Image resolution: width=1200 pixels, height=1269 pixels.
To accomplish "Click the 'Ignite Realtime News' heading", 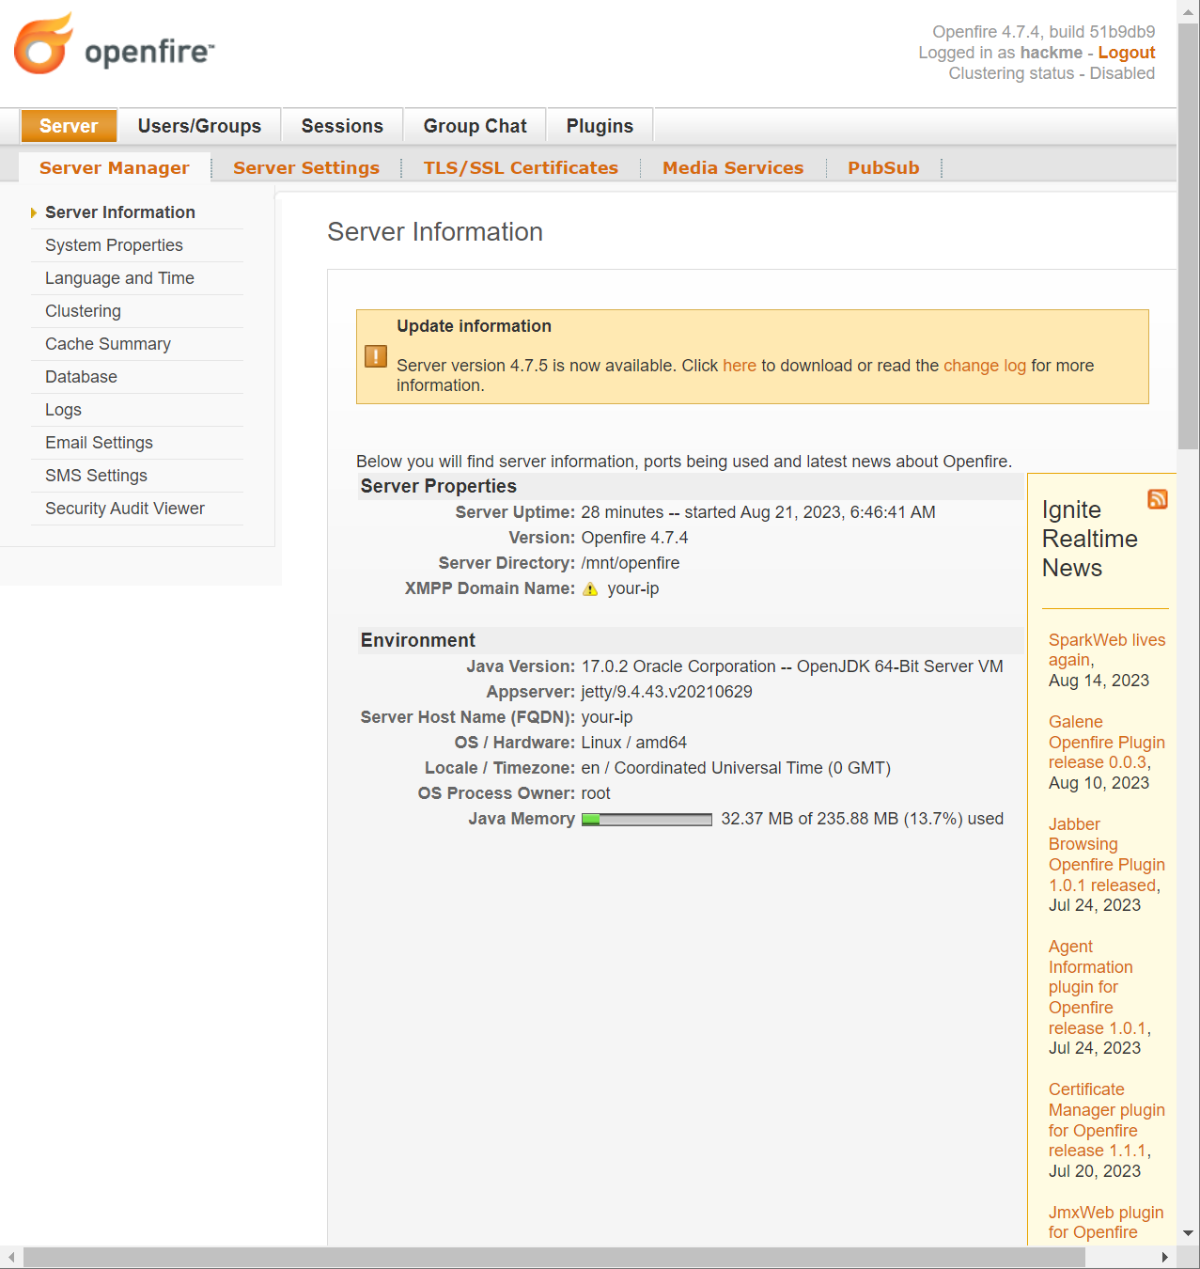I will click(x=1090, y=539).
